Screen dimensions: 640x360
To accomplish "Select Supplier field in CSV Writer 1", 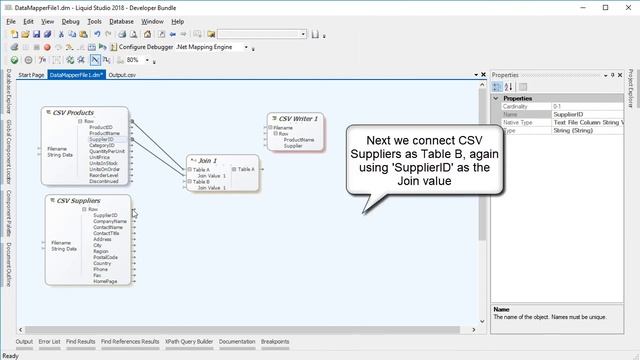I will [293, 146].
